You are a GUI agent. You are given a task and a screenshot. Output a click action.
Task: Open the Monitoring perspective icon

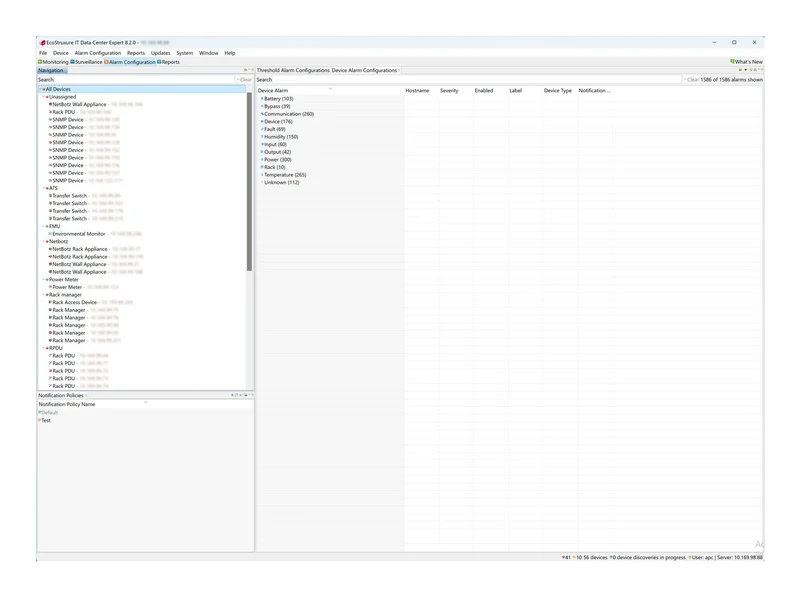(x=40, y=62)
